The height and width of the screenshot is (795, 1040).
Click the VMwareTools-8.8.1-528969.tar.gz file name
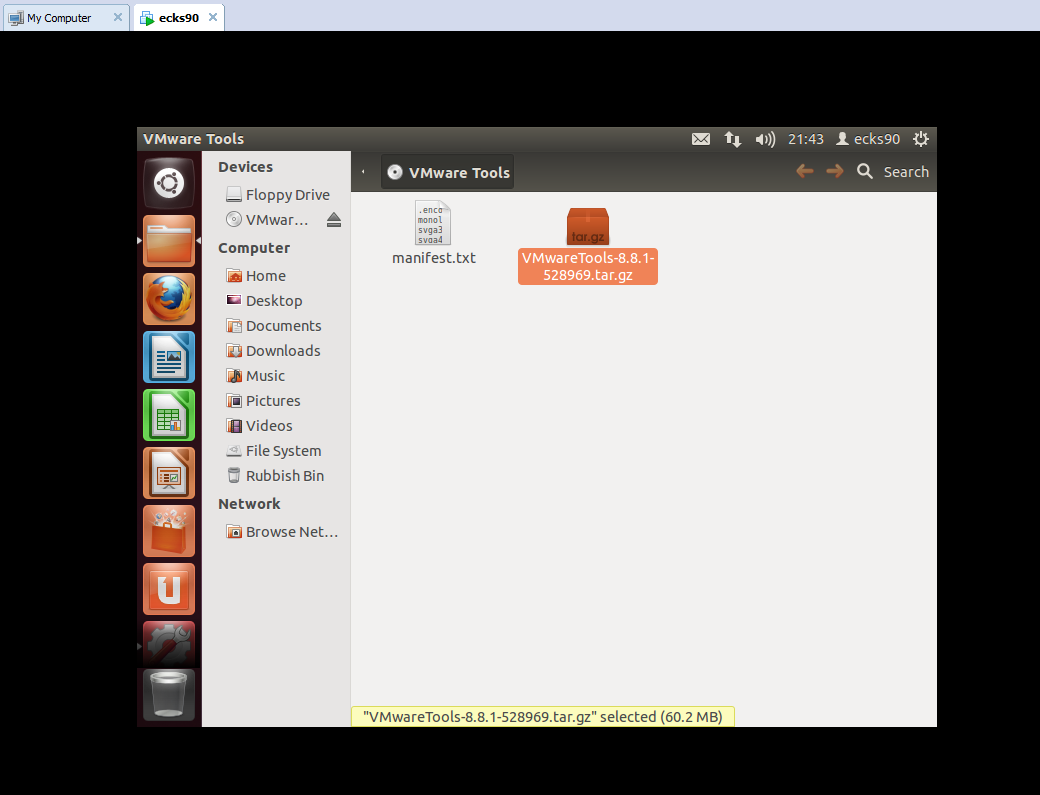coord(588,267)
